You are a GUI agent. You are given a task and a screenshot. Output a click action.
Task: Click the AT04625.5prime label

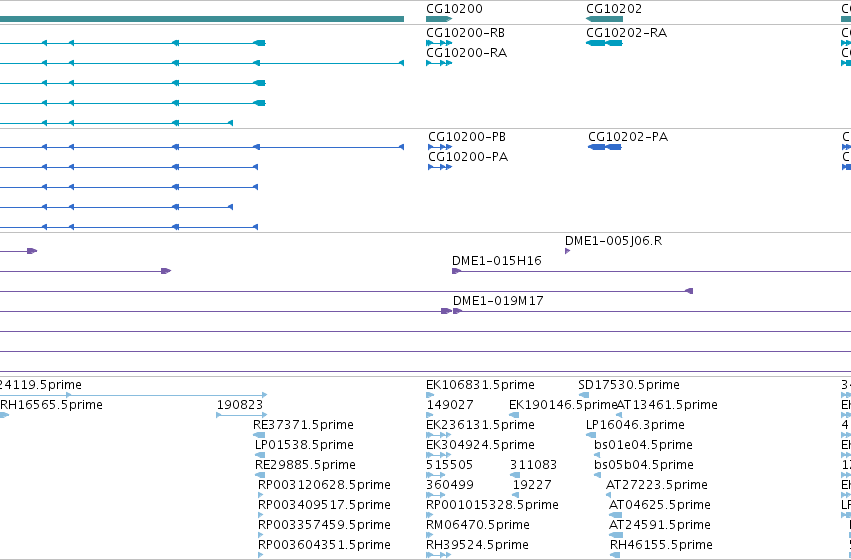click(x=659, y=505)
